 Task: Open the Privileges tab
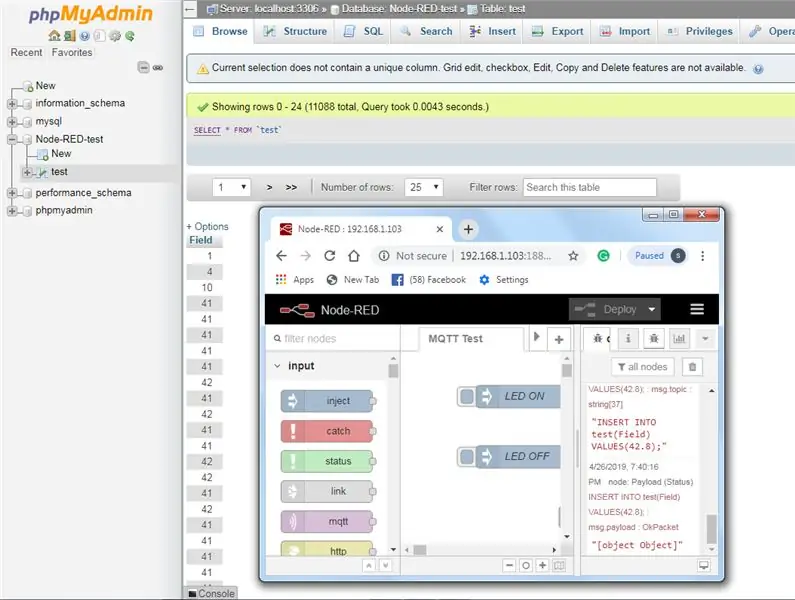pyautogui.click(x=700, y=31)
